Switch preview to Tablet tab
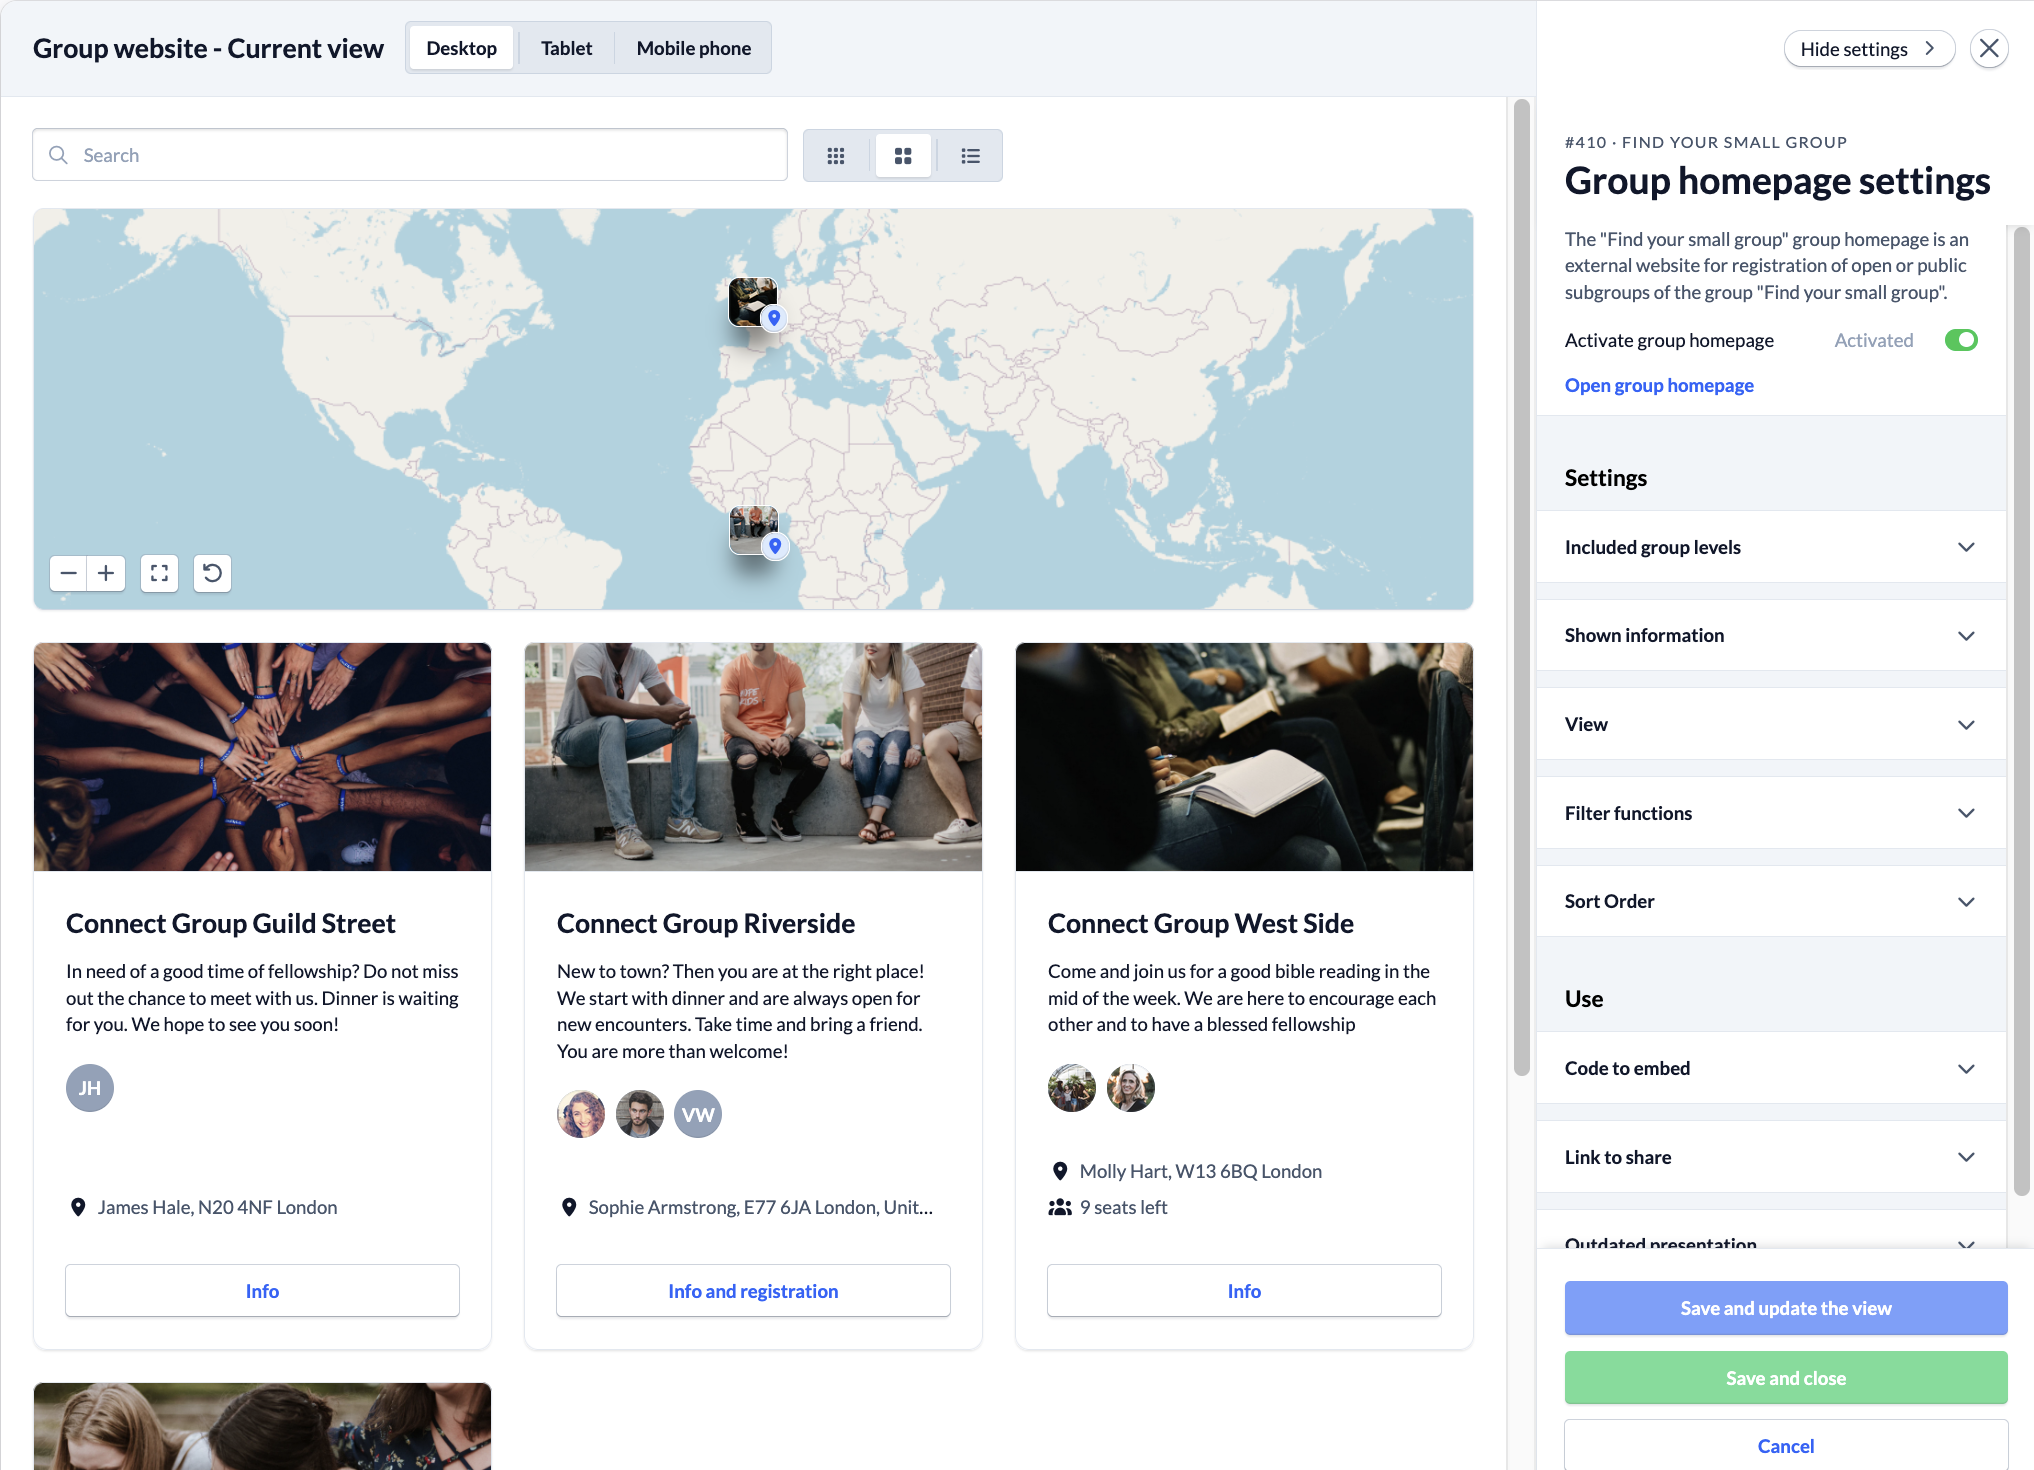 pos(566,48)
